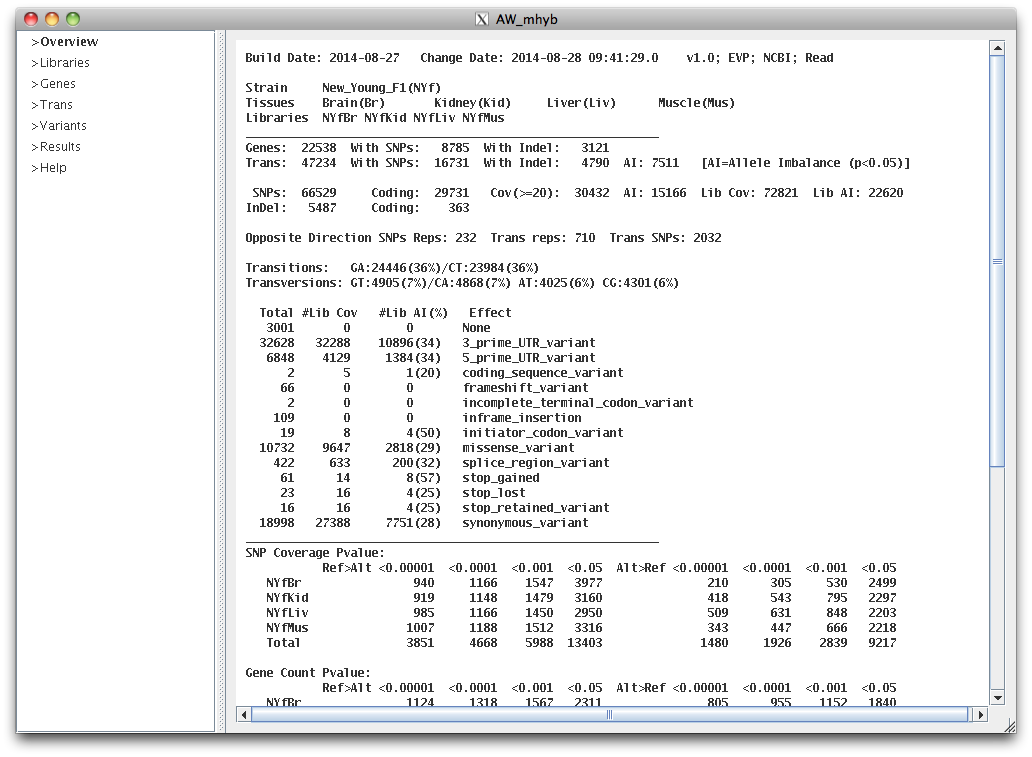This screenshot has height=757, width=1032.
Task: Click the SNP Coverage Pvalue heading
Action: [x=315, y=553]
